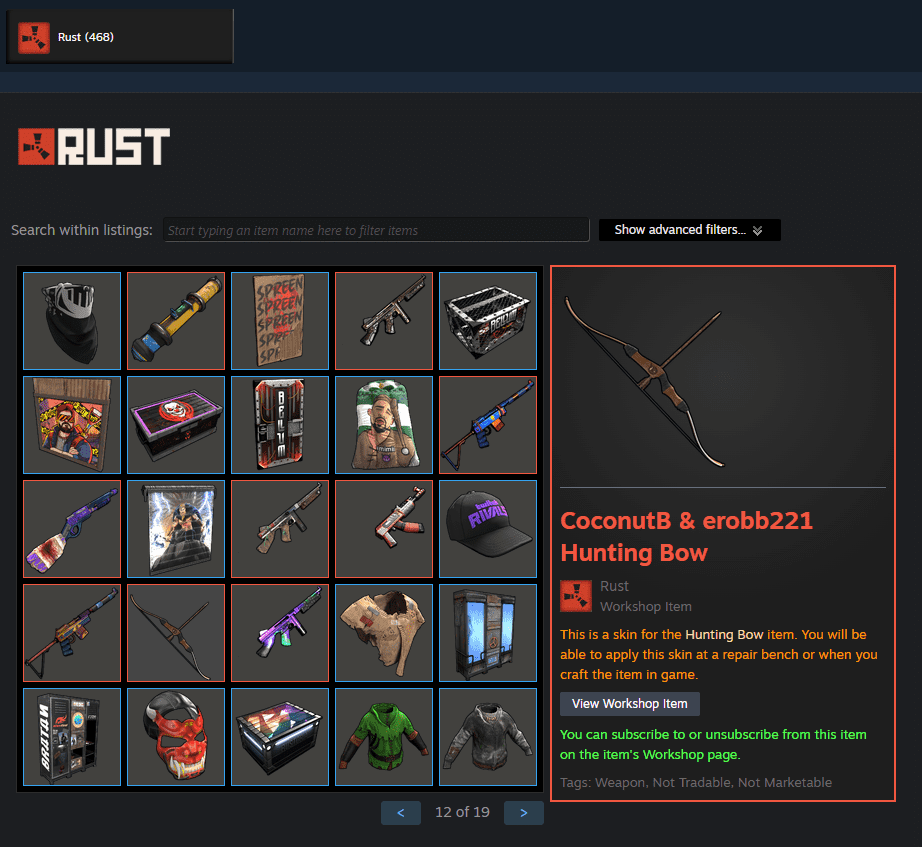Go to the next inventory page
The width and height of the screenshot is (922, 847).
coord(523,813)
